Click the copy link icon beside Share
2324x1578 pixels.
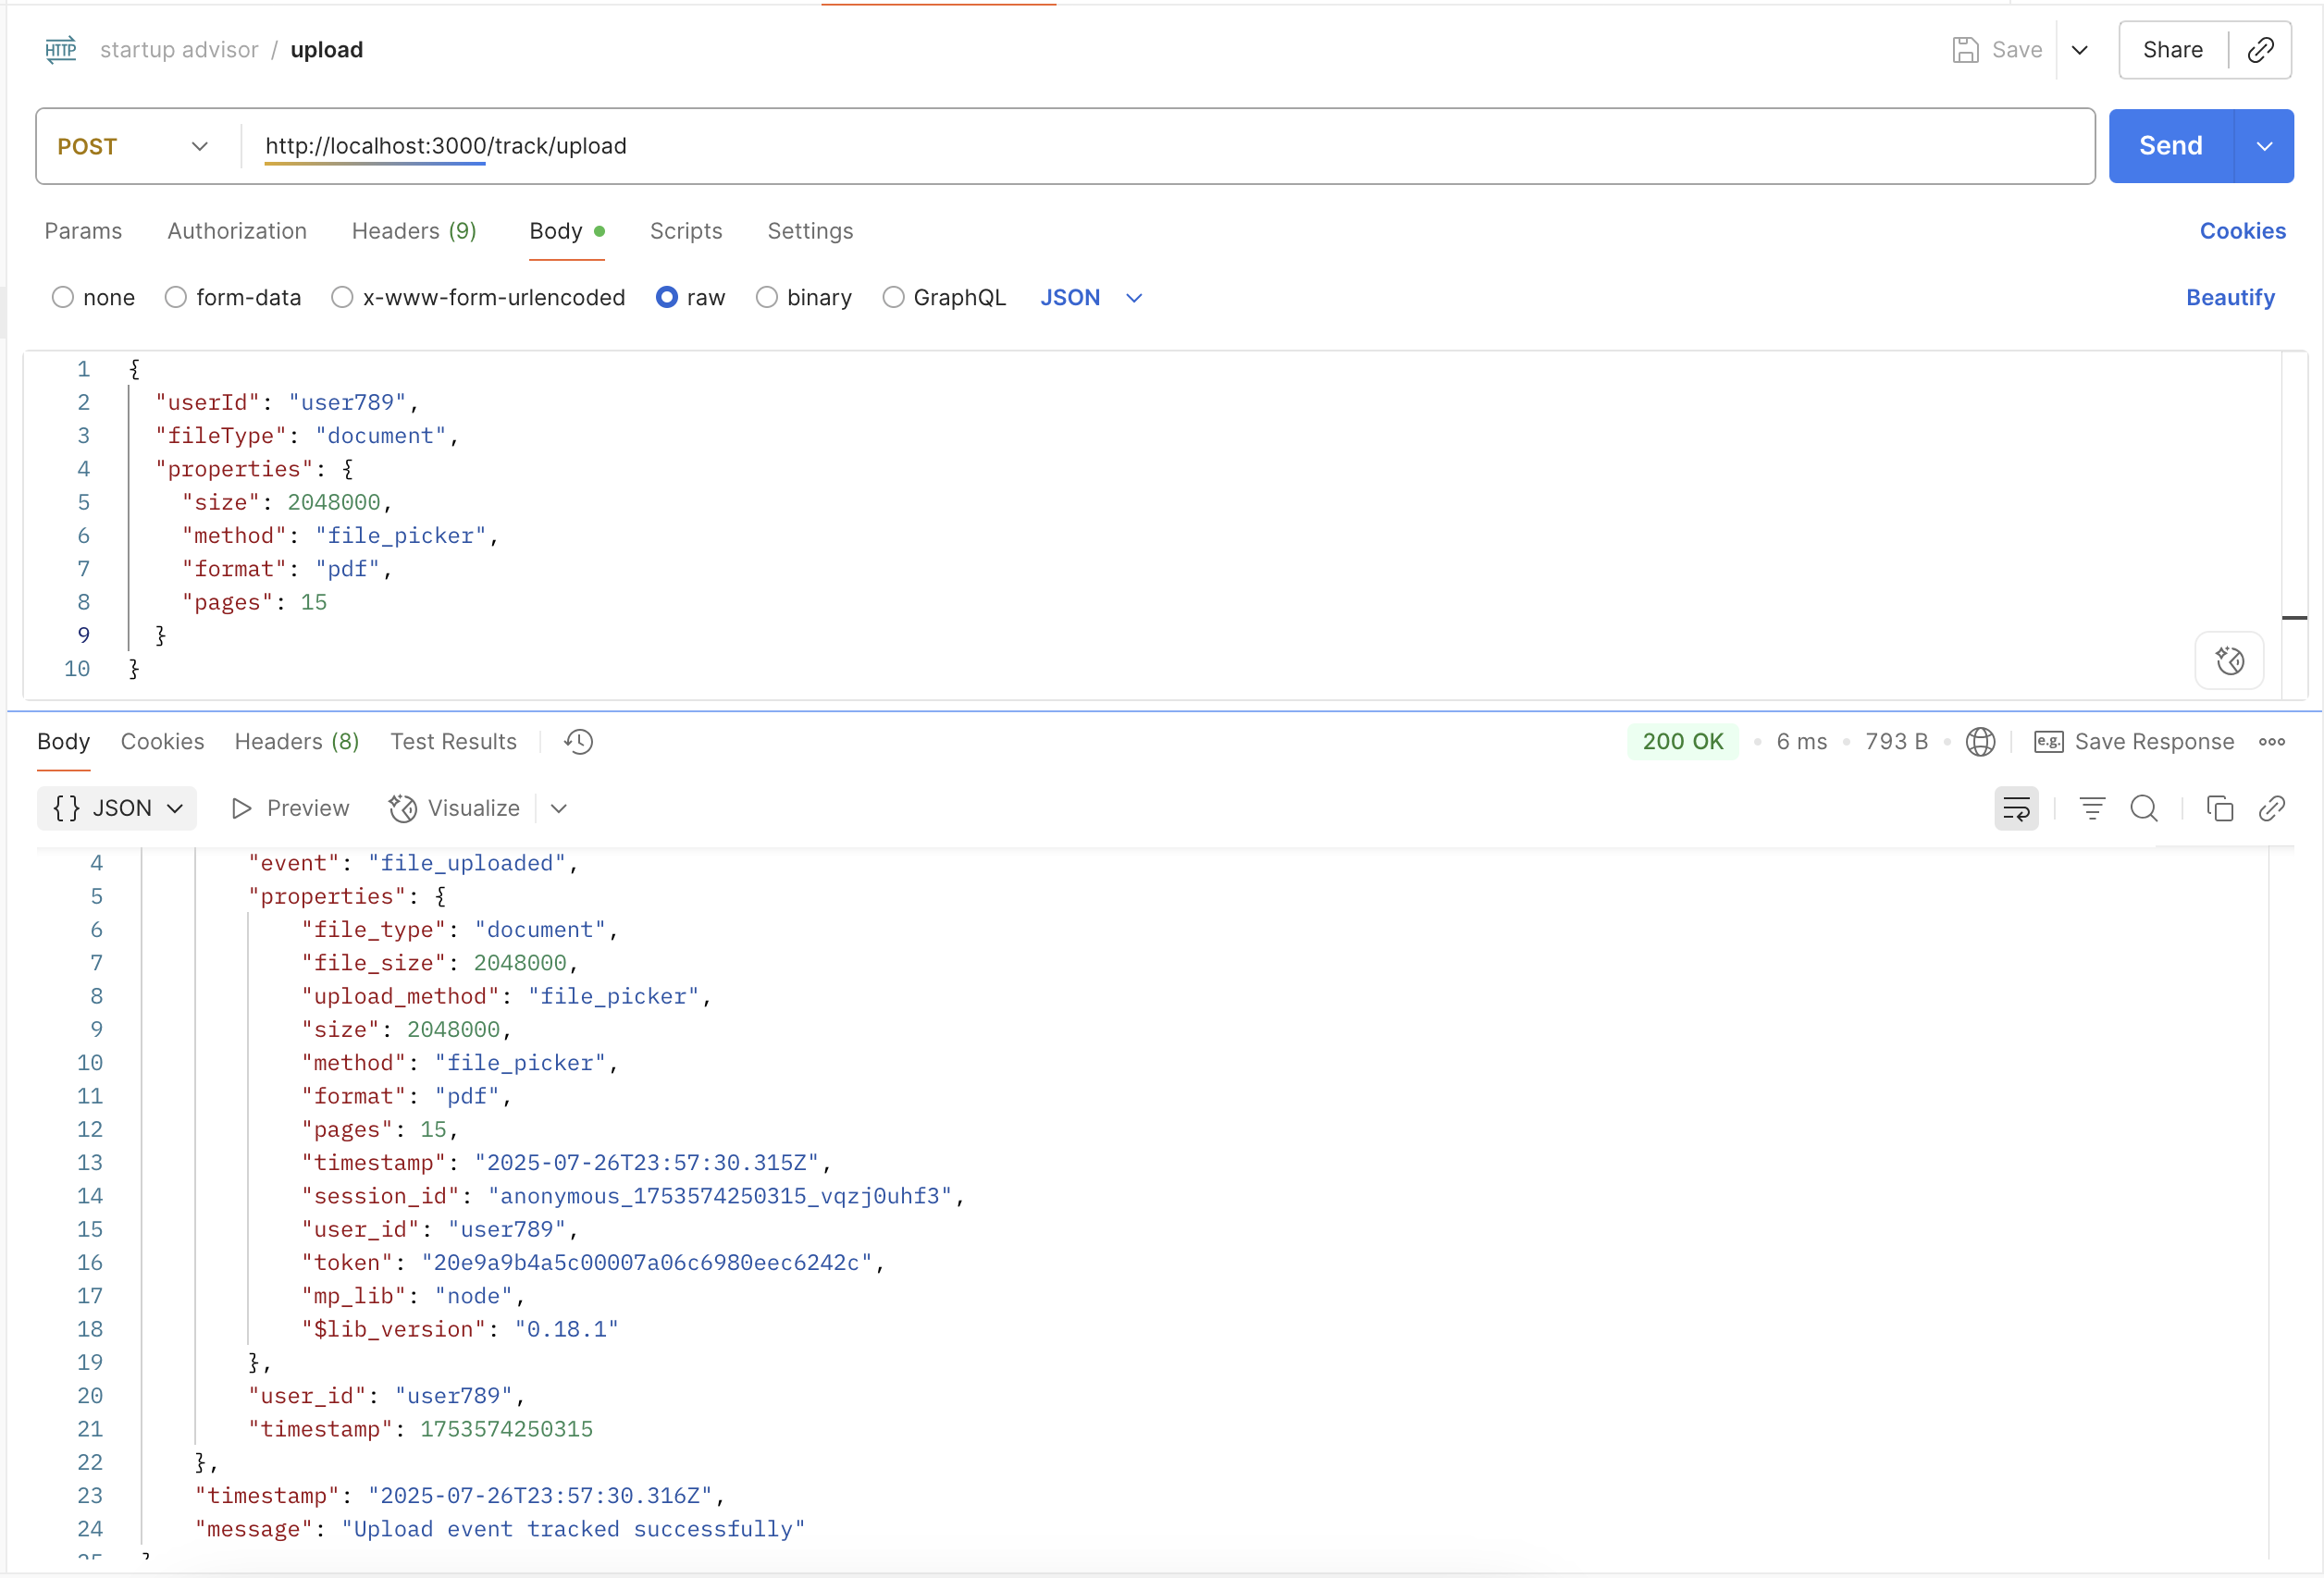point(2260,50)
